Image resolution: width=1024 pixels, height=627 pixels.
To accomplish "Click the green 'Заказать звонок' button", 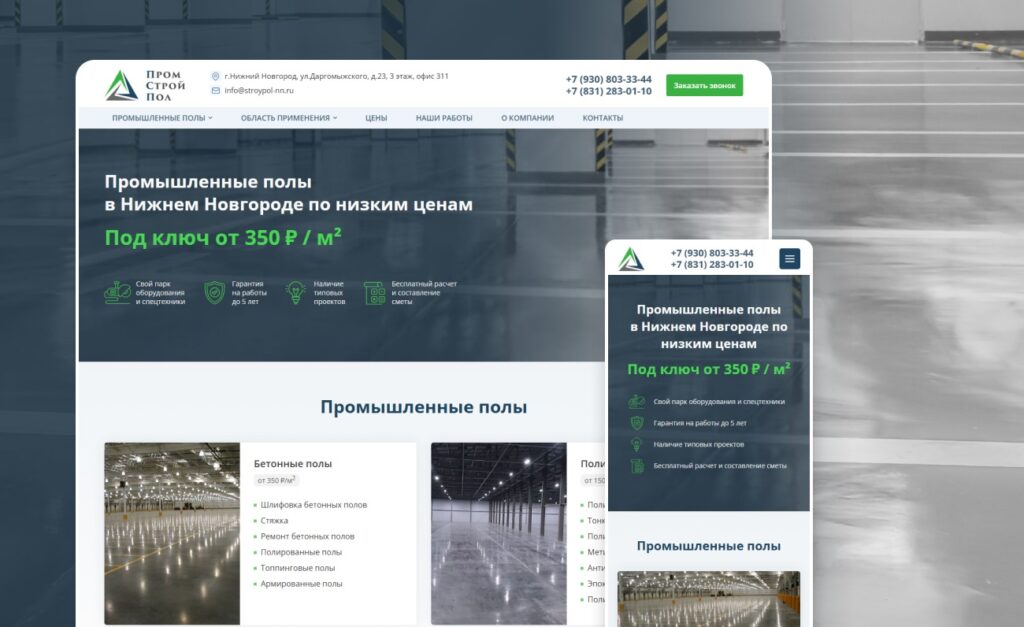I will coord(704,85).
